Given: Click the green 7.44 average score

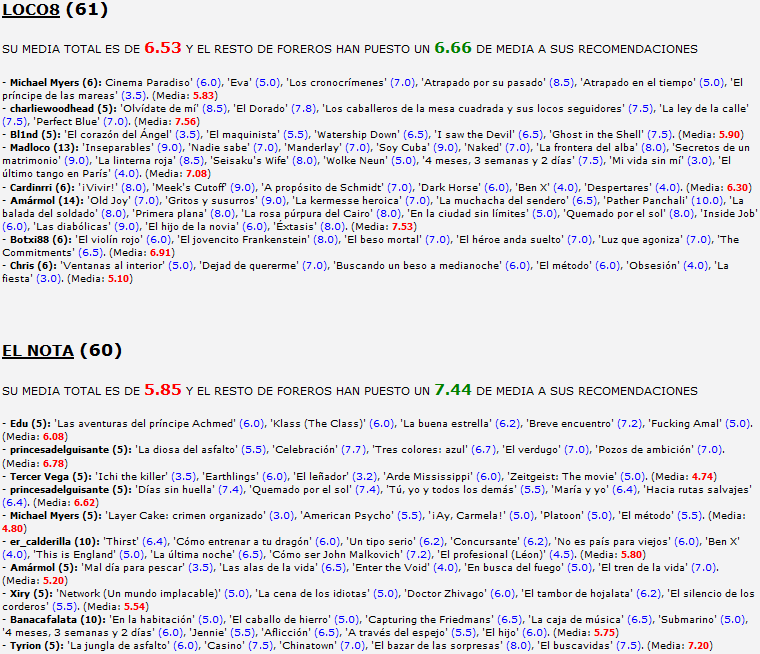Looking at the screenshot, I should 453,390.
